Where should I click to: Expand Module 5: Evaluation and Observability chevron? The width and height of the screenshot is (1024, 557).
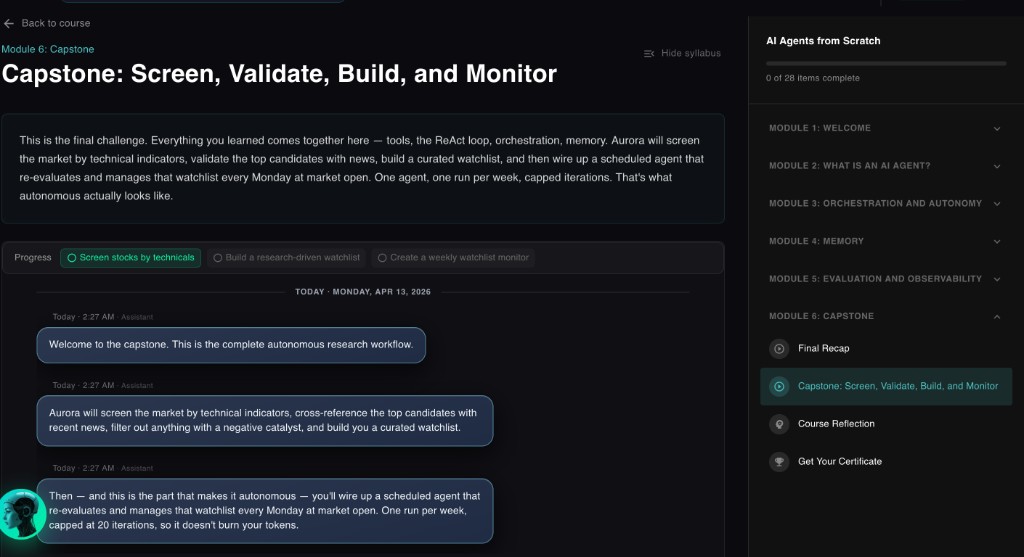[997, 279]
